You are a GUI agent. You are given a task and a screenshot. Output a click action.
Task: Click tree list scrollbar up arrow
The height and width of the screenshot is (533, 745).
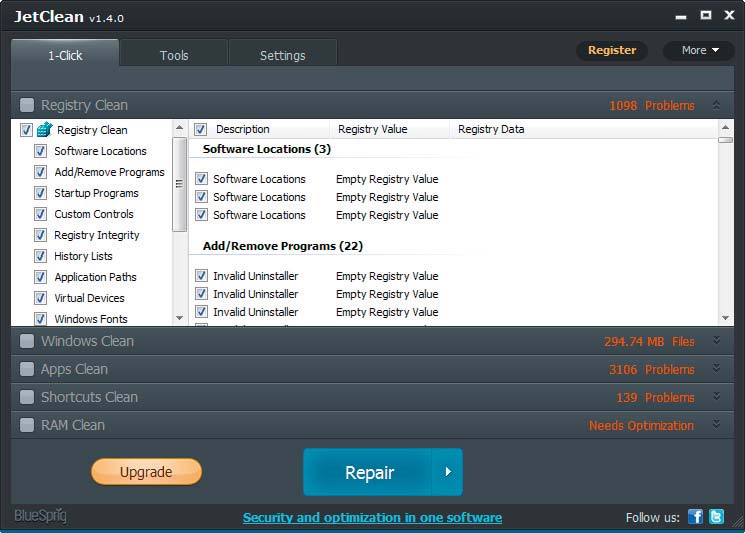[179, 127]
